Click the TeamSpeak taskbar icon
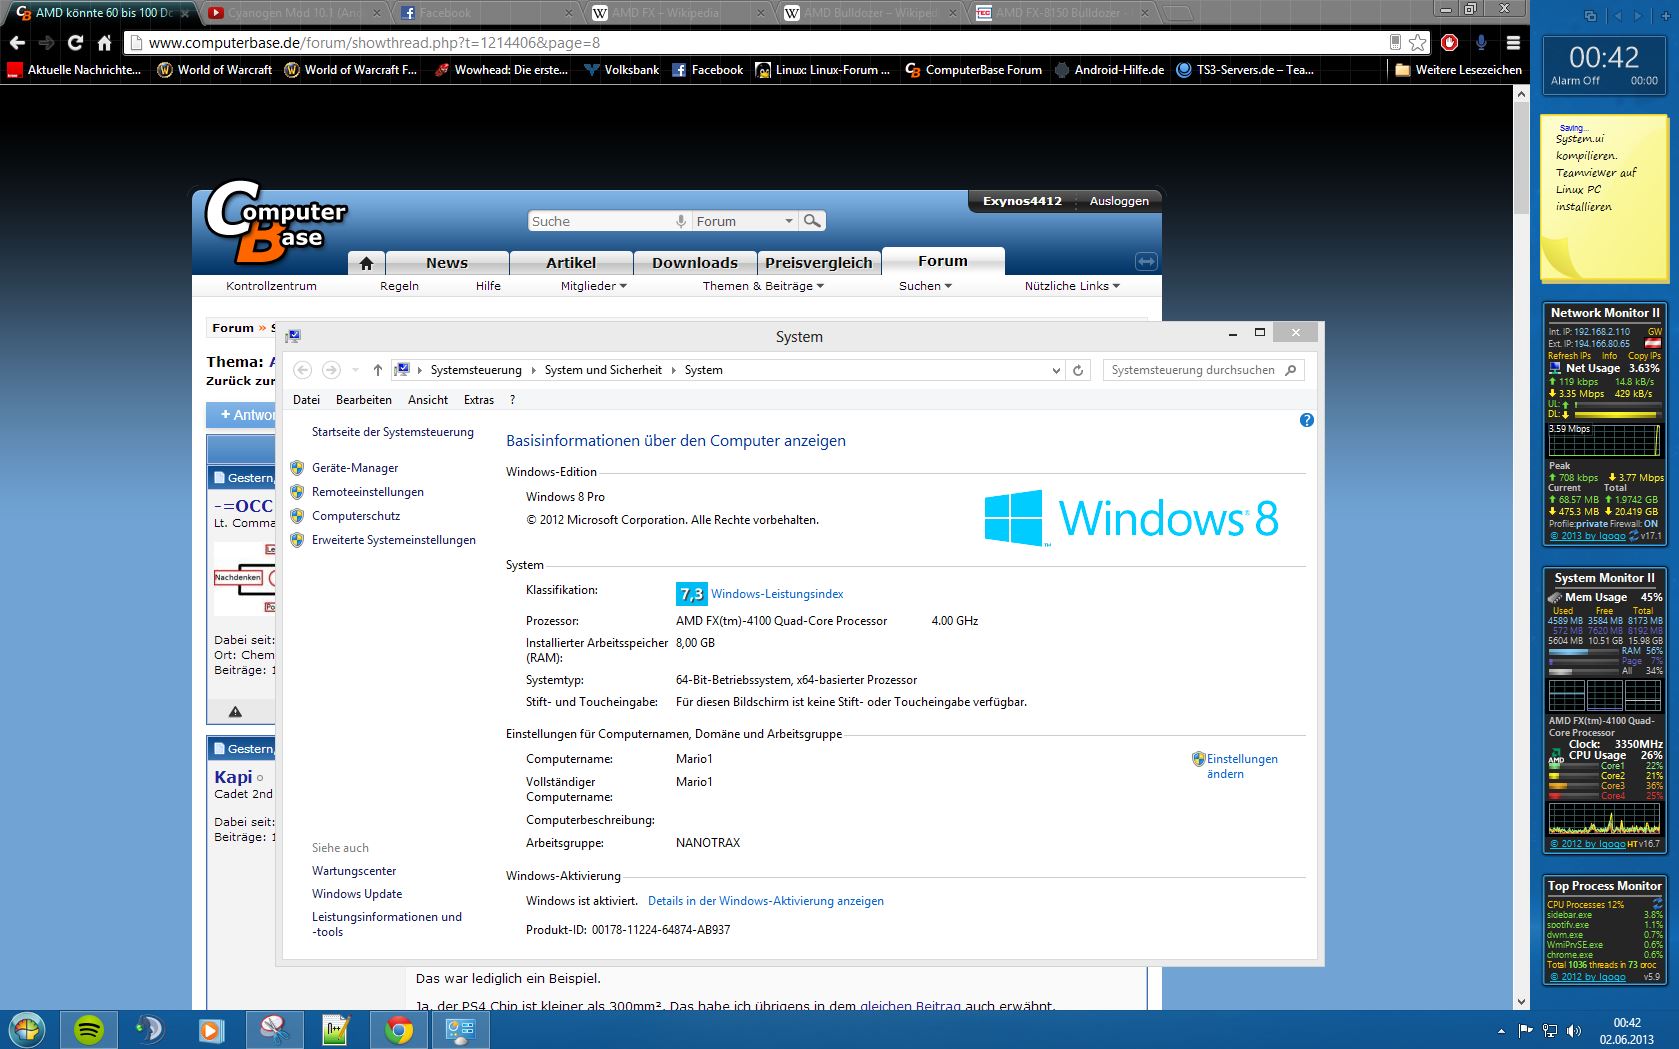Viewport: 1679px width, 1049px height. point(149,1029)
